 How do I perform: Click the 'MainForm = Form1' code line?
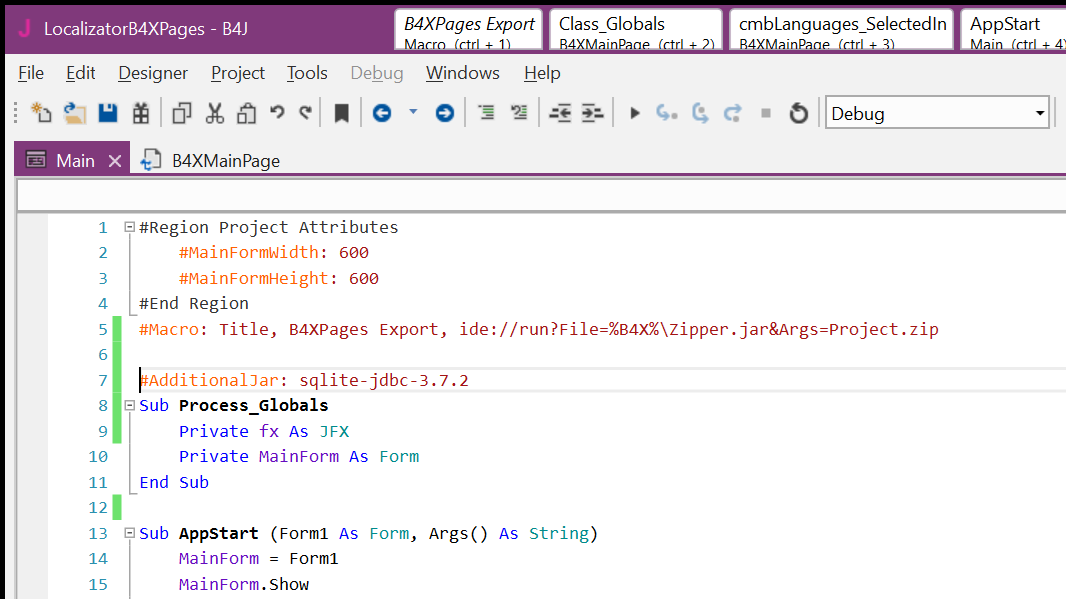point(258,558)
